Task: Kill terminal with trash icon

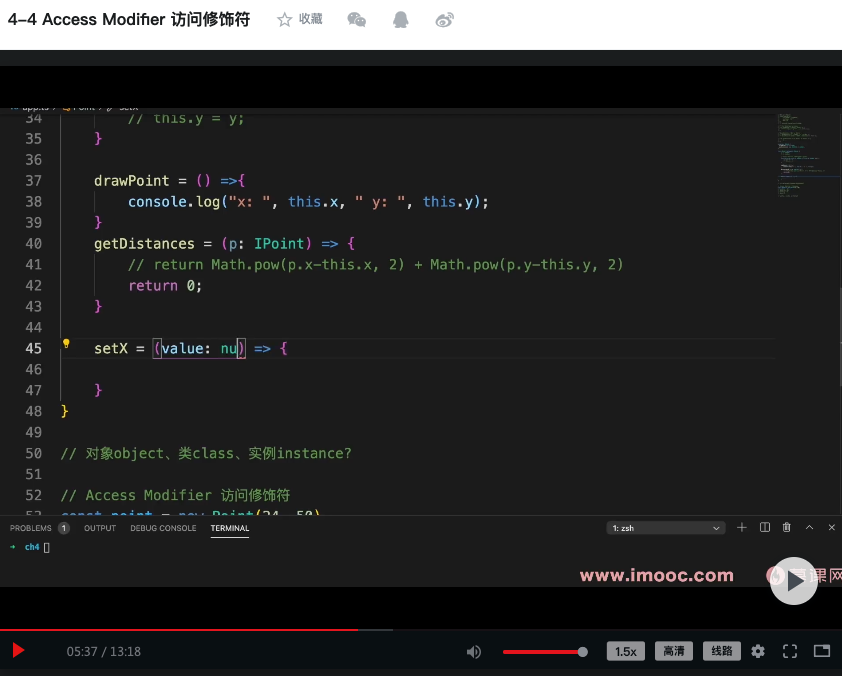Action: tap(787, 528)
